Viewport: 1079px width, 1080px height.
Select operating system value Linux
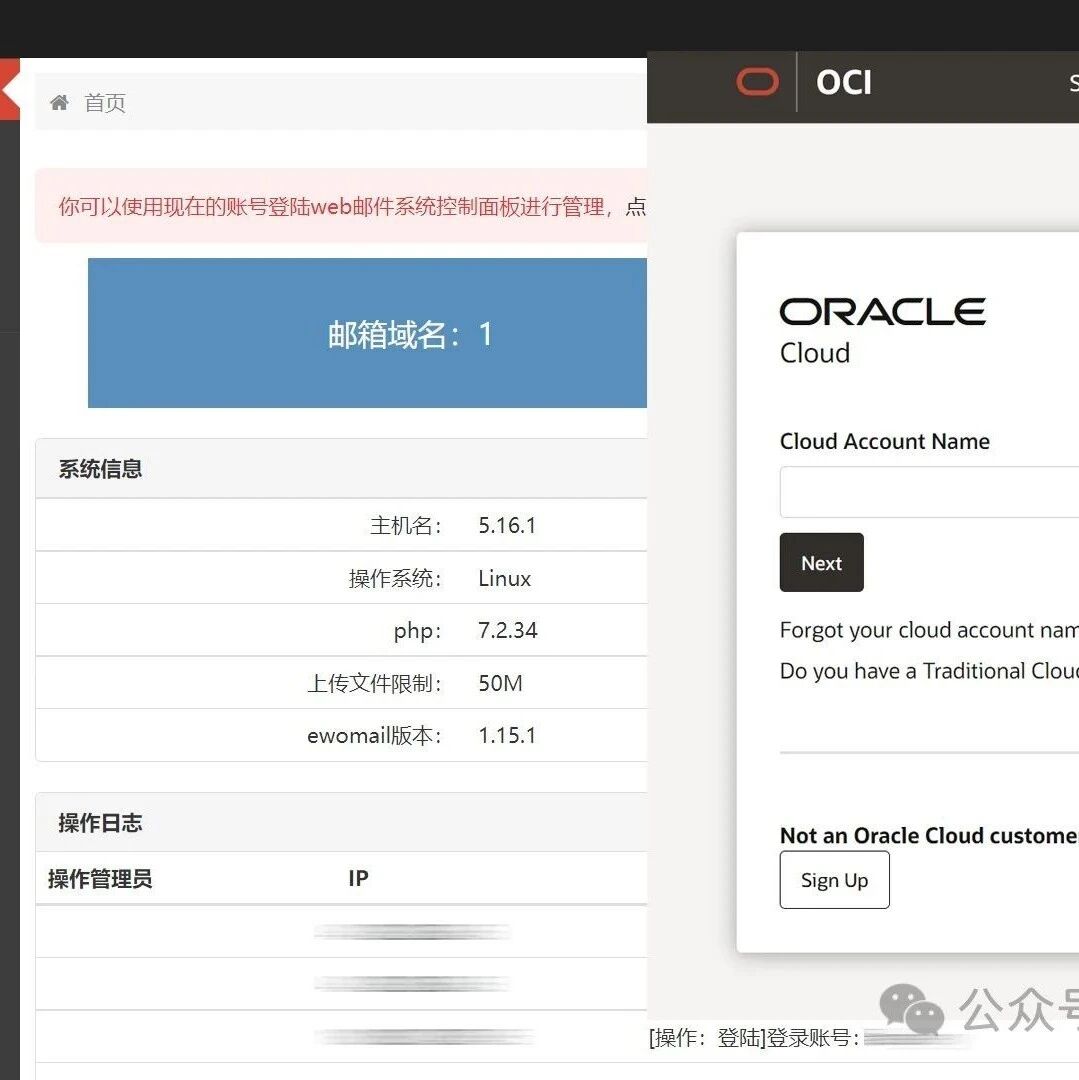tap(505, 579)
